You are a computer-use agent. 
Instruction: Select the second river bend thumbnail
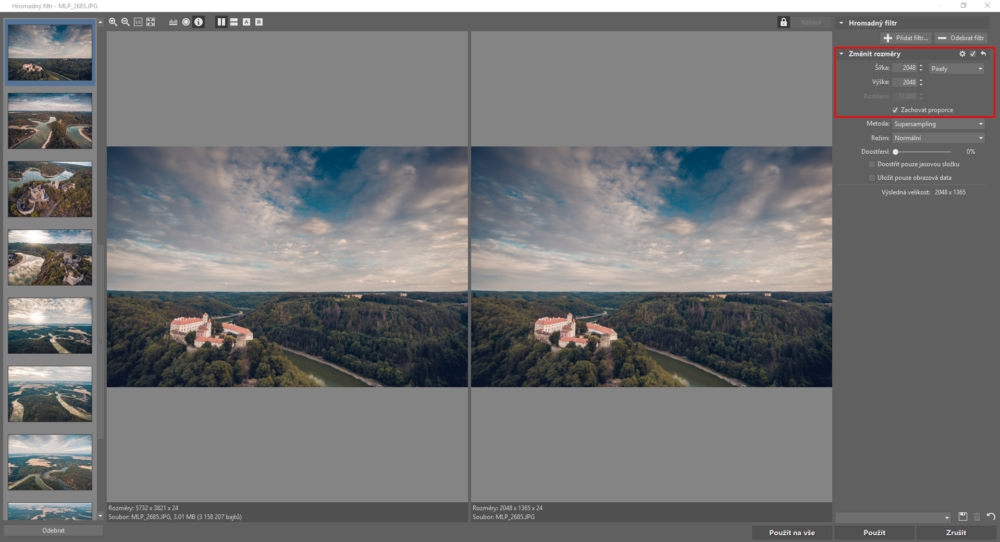[50, 121]
